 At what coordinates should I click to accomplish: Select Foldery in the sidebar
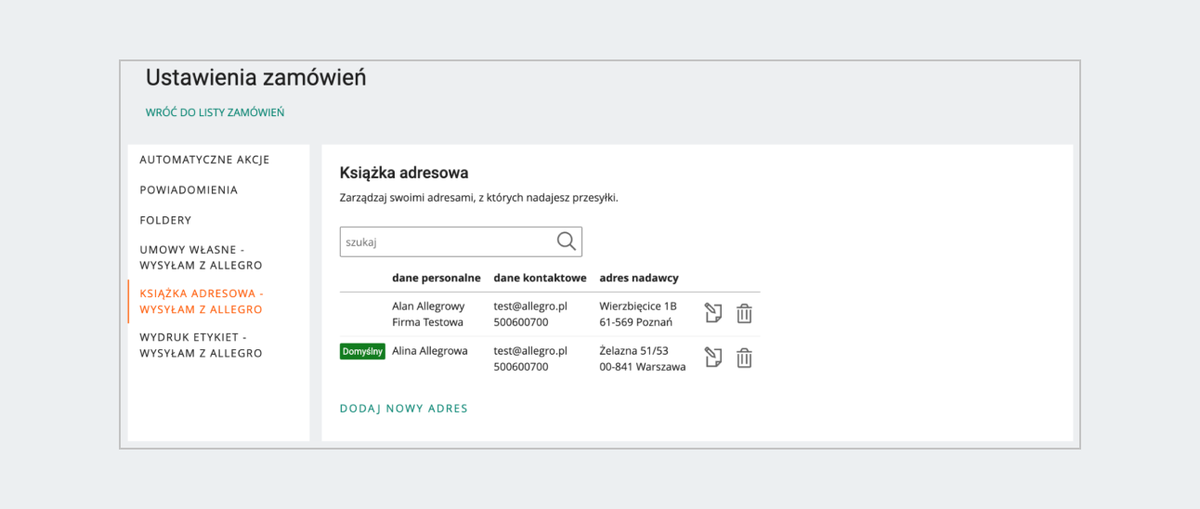tap(165, 220)
